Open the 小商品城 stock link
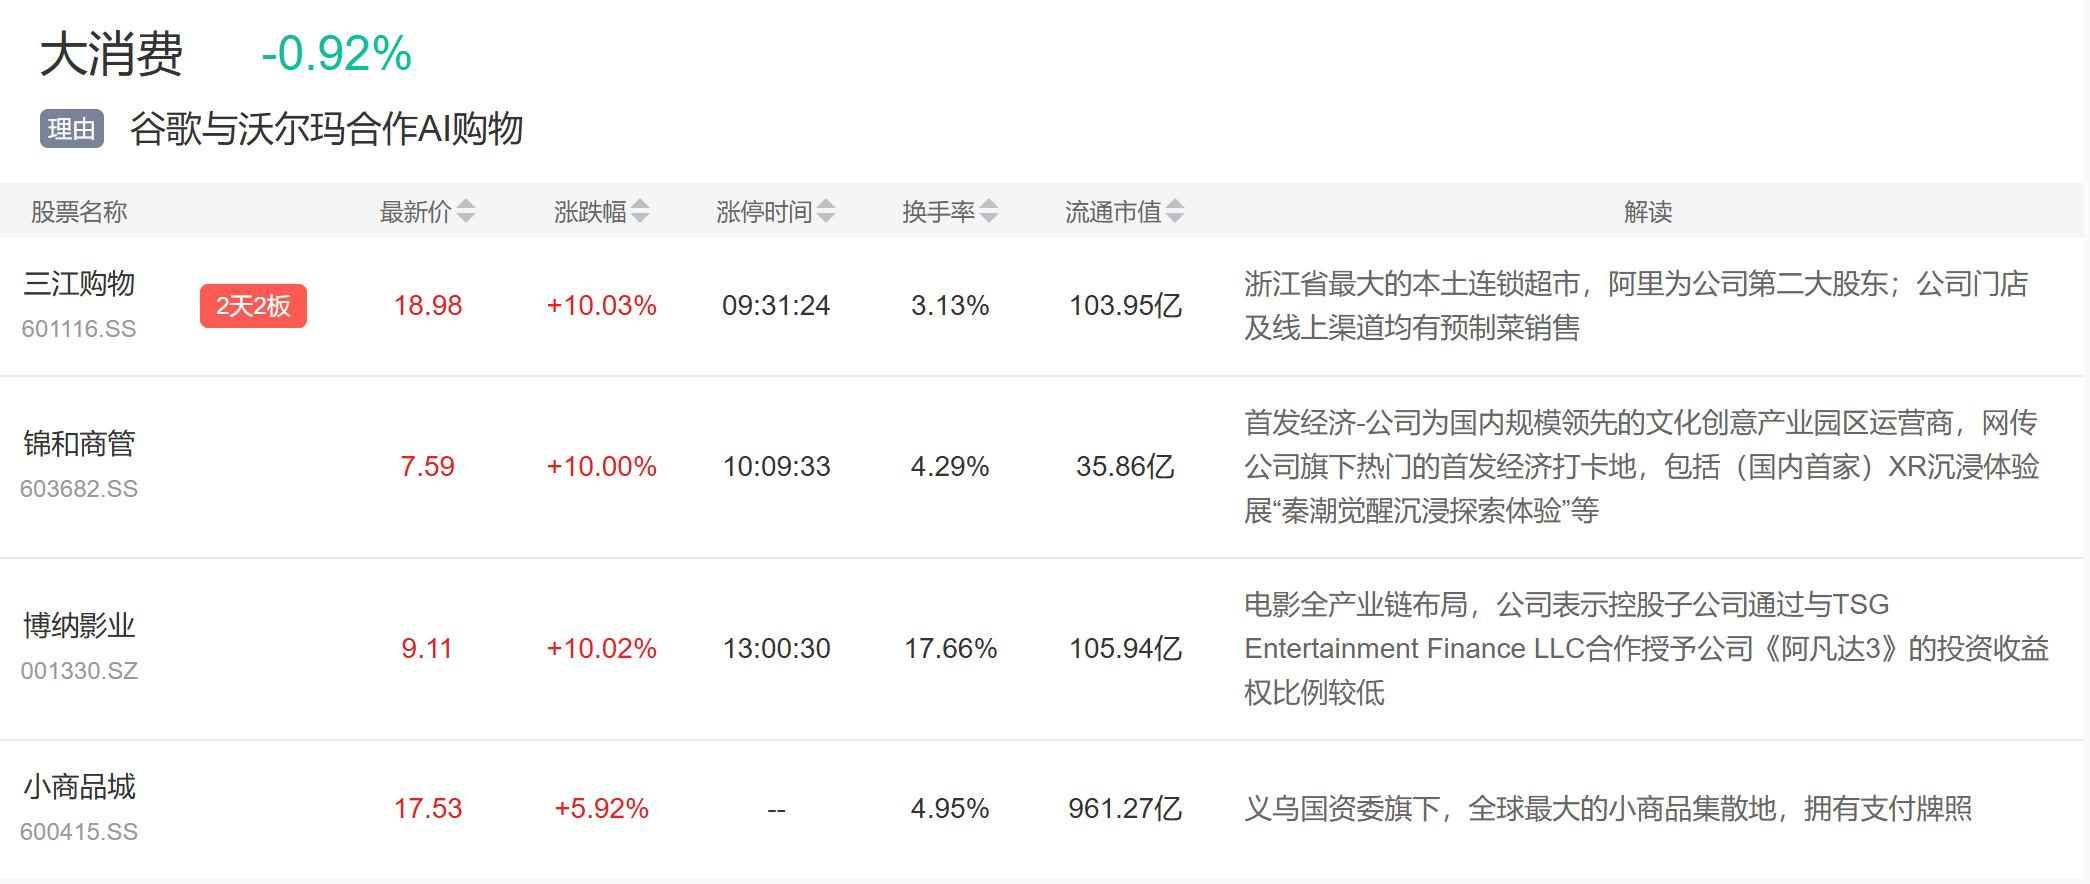This screenshot has height=884, width=2090. 79,787
